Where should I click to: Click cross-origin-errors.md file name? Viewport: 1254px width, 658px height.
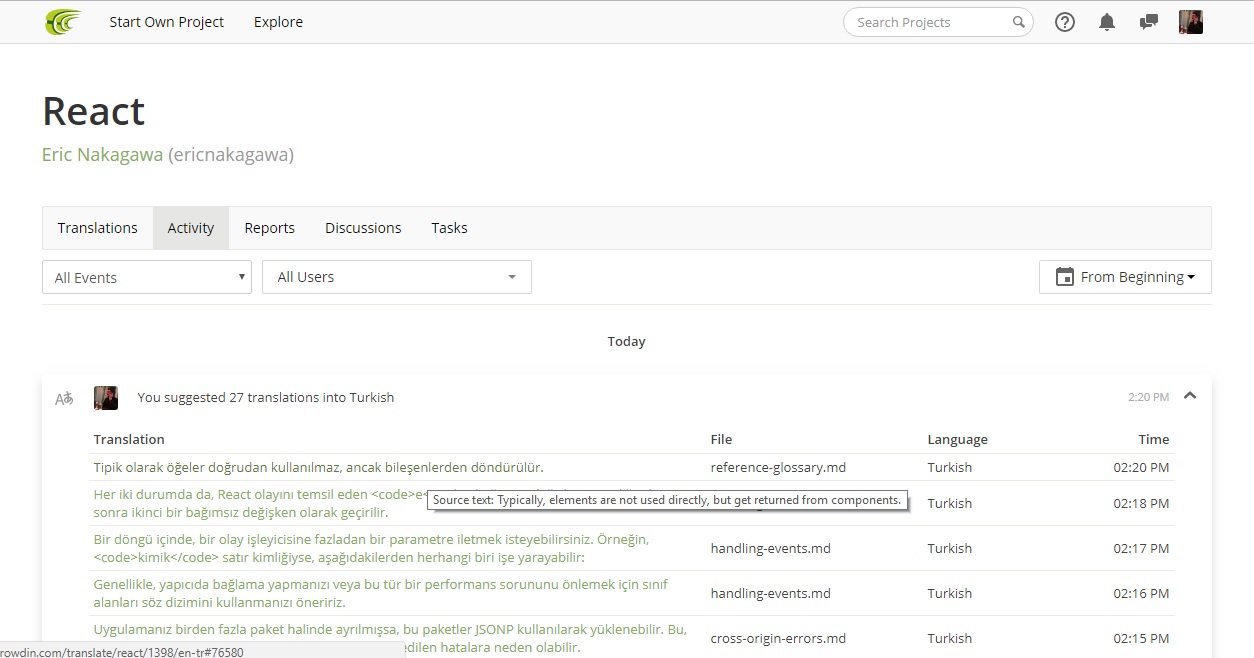coord(779,638)
